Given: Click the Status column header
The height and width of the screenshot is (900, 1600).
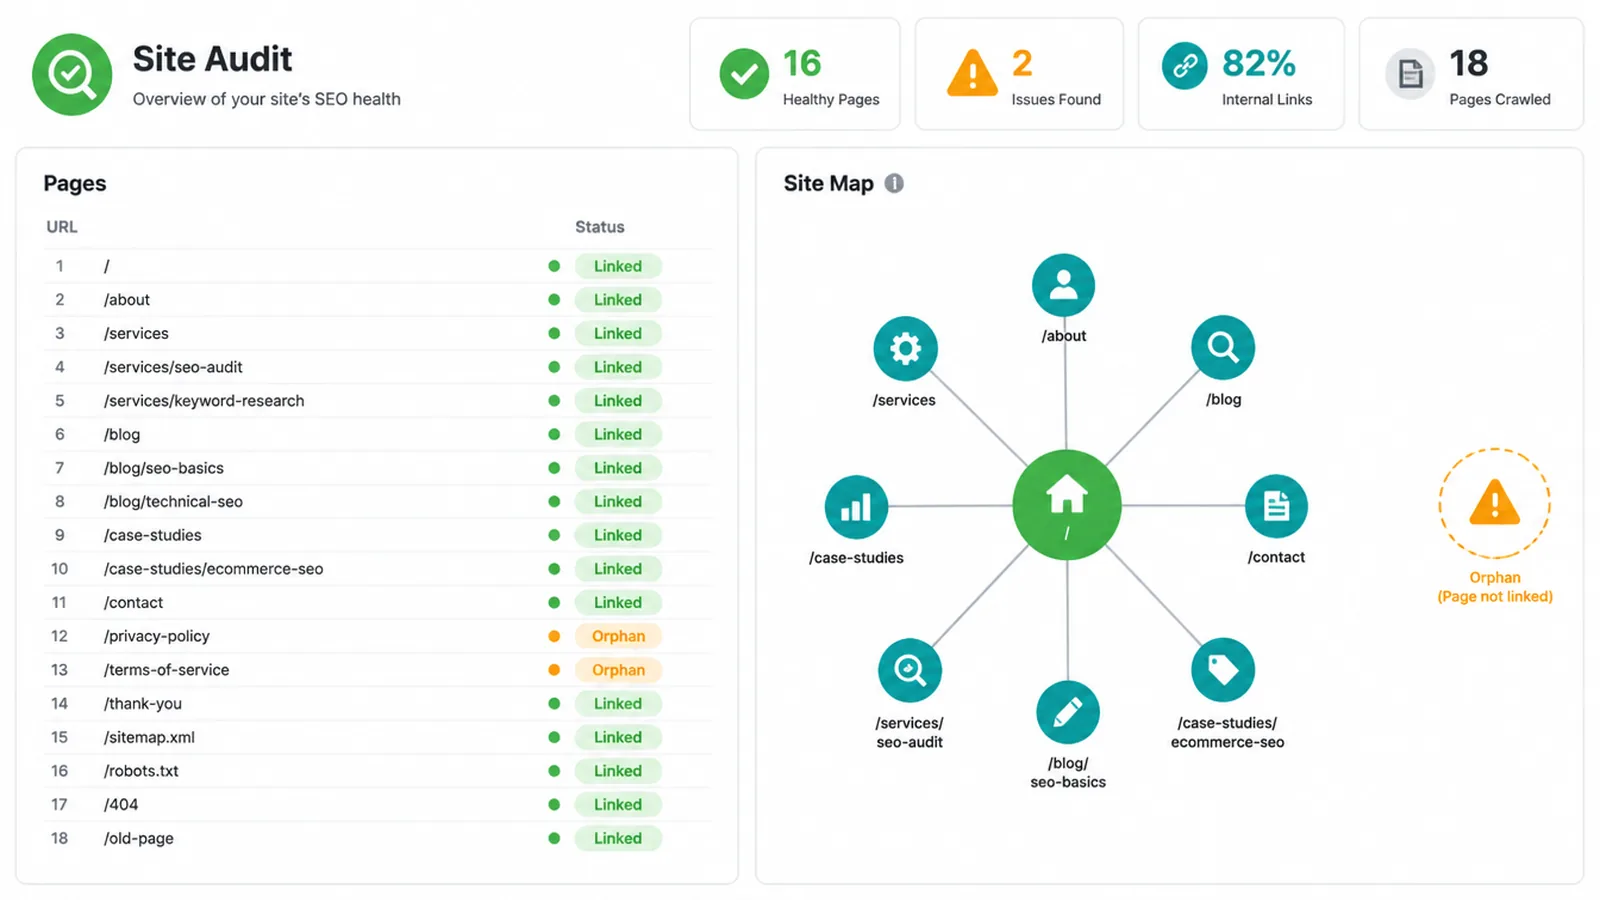Looking at the screenshot, I should pyautogui.click(x=600, y=227).
